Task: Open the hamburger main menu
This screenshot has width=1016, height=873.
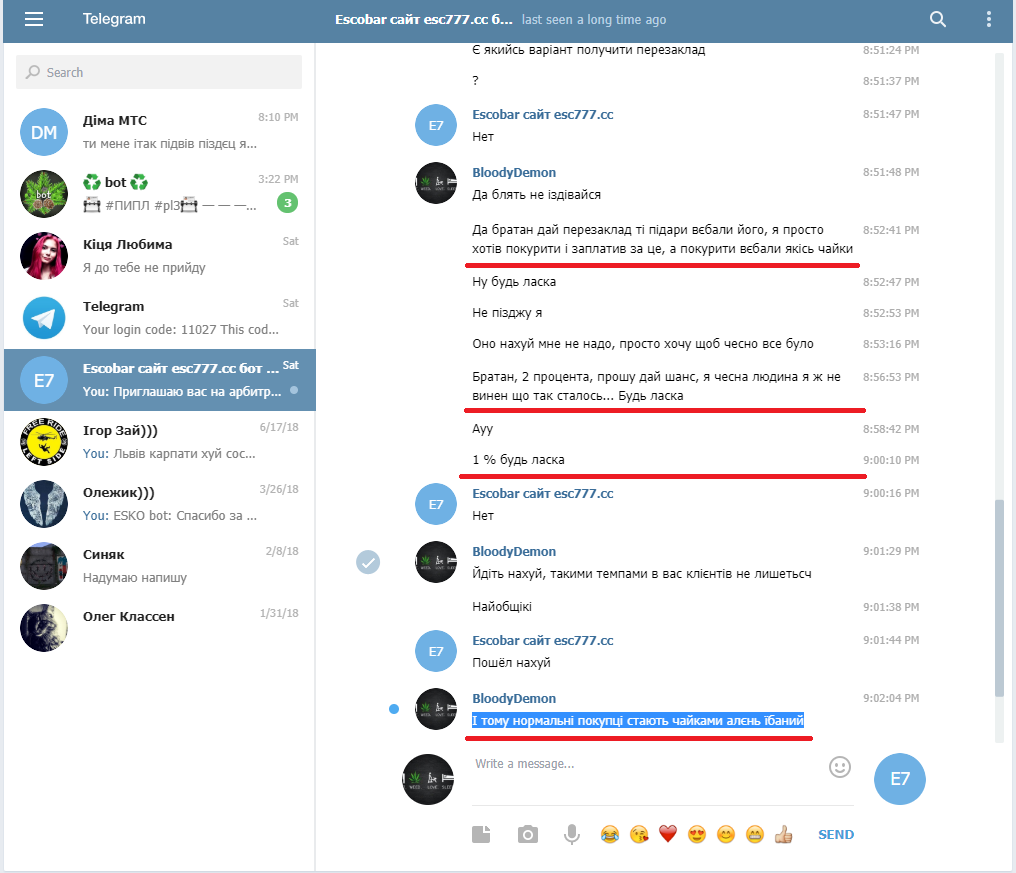Action: (x=34, y=19)
